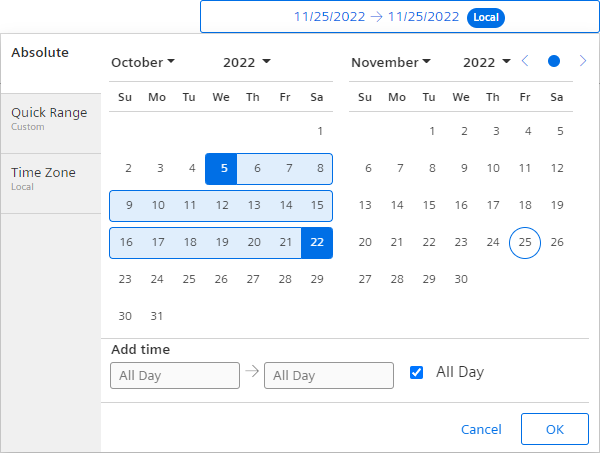The height and width of the screenshot is (453, 600).
Task: Toggle the All Day checkbox
Action: pos(416,372)
